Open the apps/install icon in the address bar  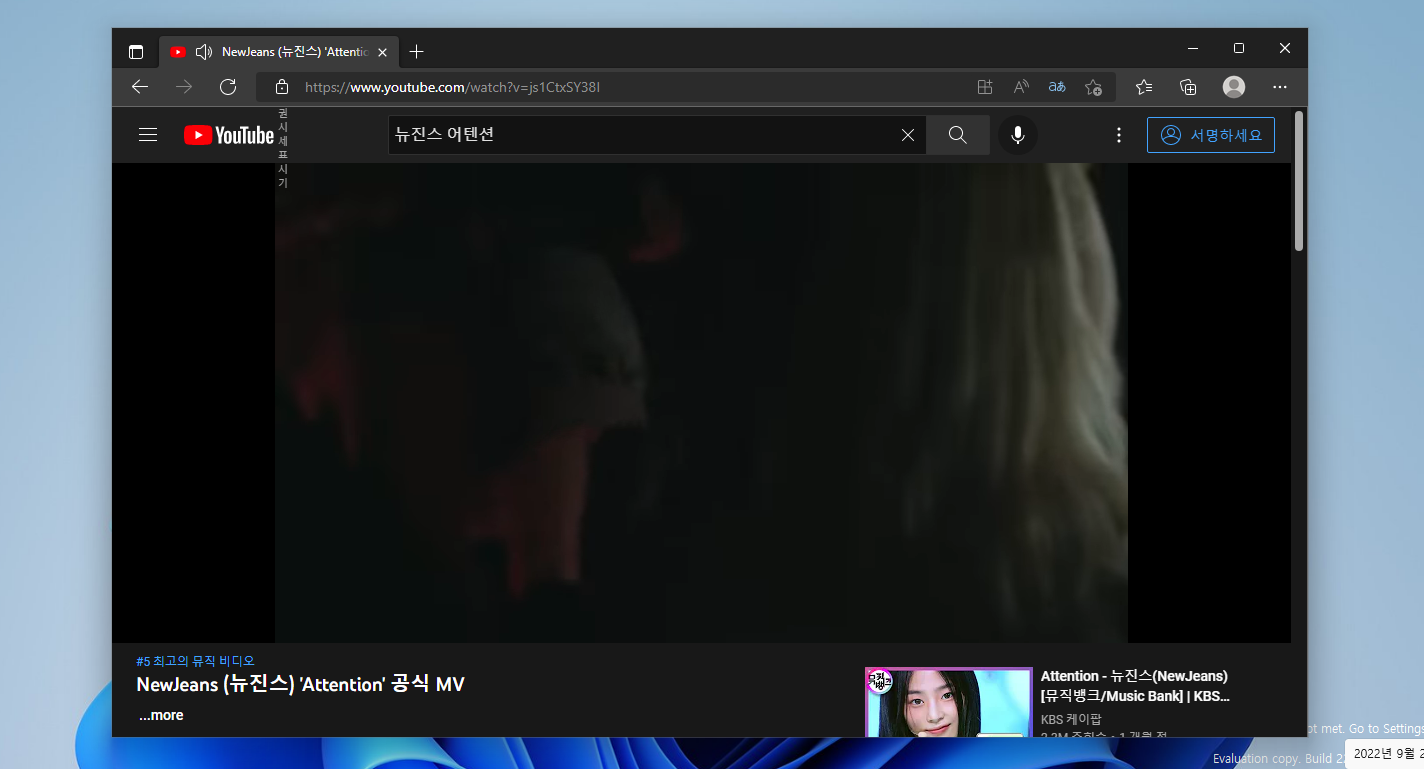pyautogui.click(x=985, y=87)
